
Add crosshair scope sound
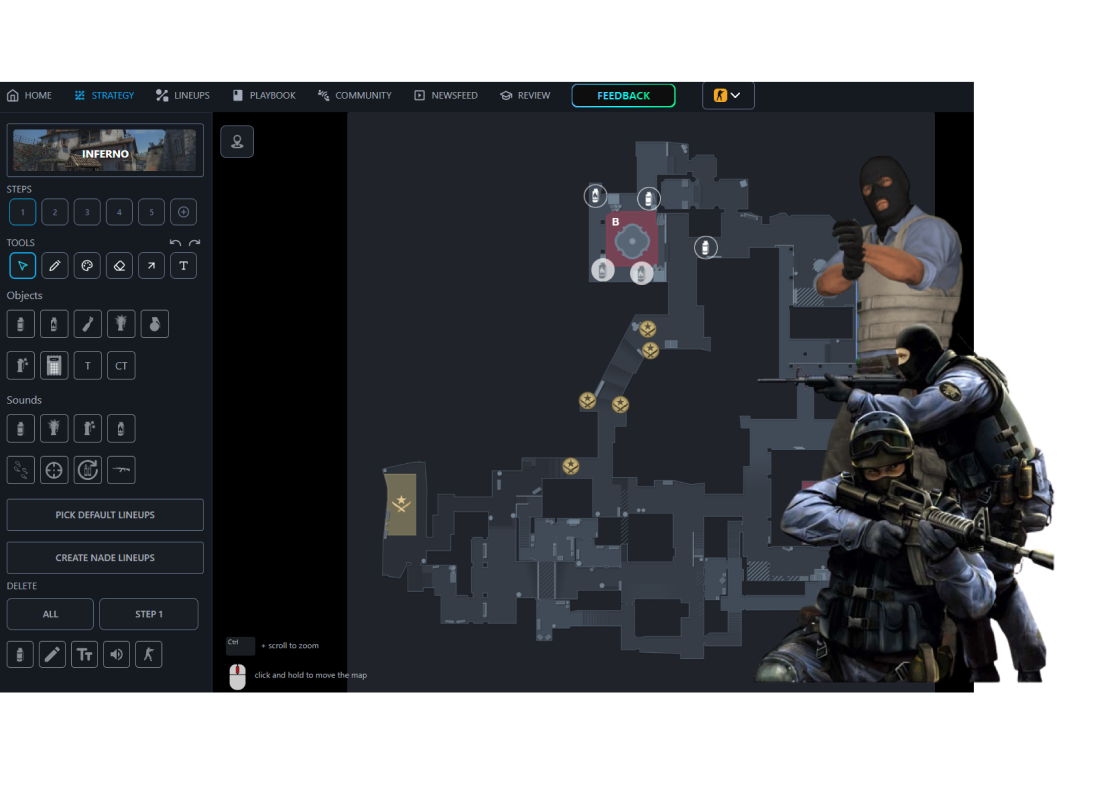[54, 470]
